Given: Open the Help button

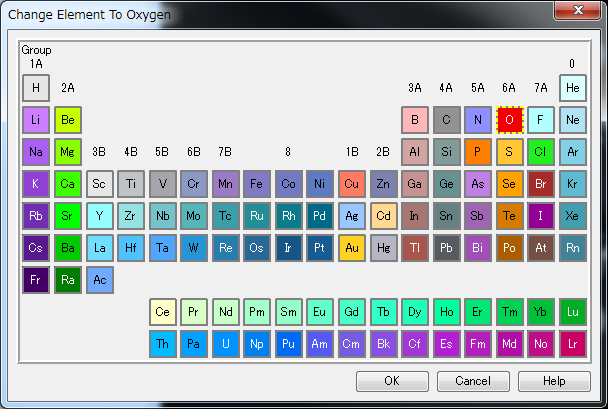Looking at the screenshot, I should tap(554, 381).
